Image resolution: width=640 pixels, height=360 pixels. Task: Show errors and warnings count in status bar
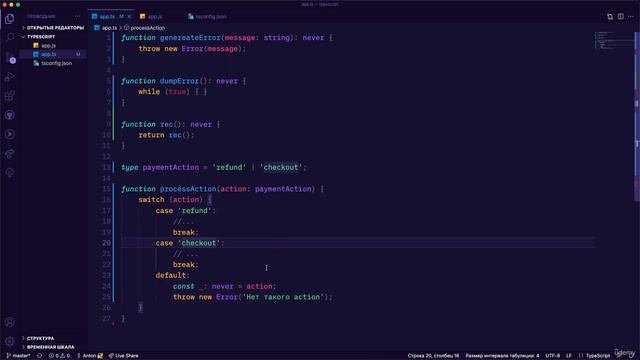click(x=59, y=356)
